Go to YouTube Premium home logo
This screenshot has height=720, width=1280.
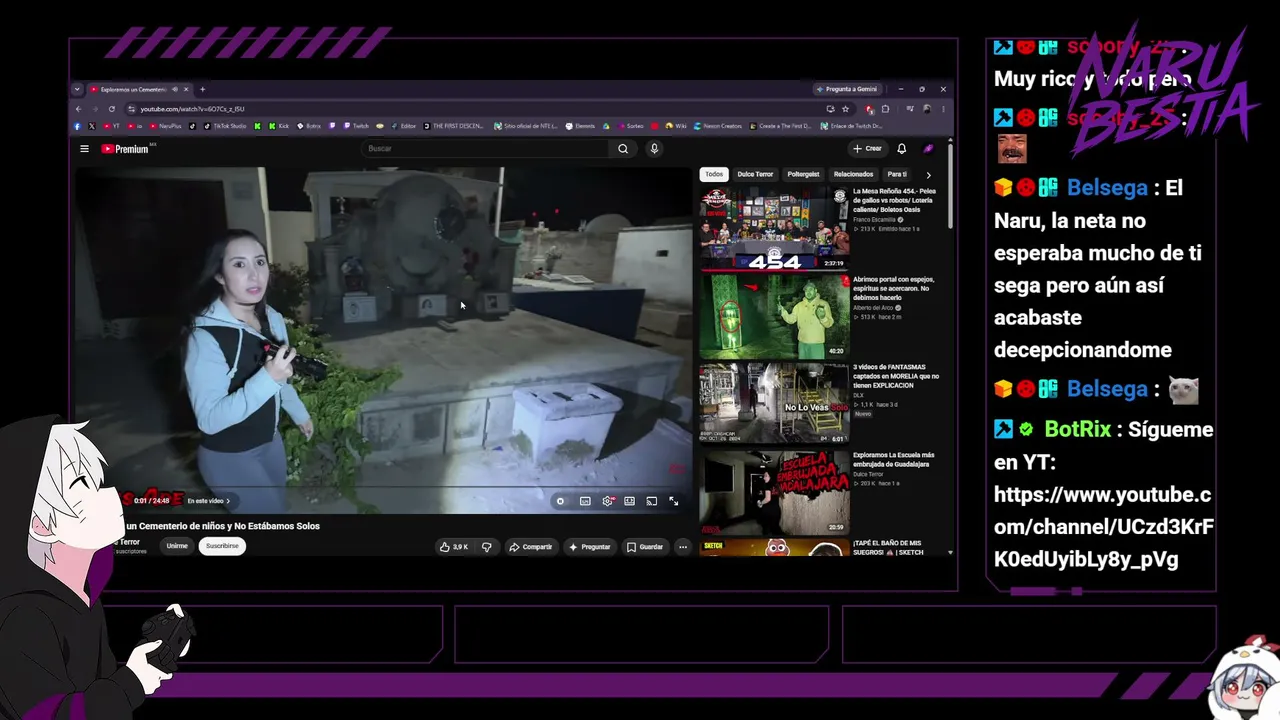125,149
